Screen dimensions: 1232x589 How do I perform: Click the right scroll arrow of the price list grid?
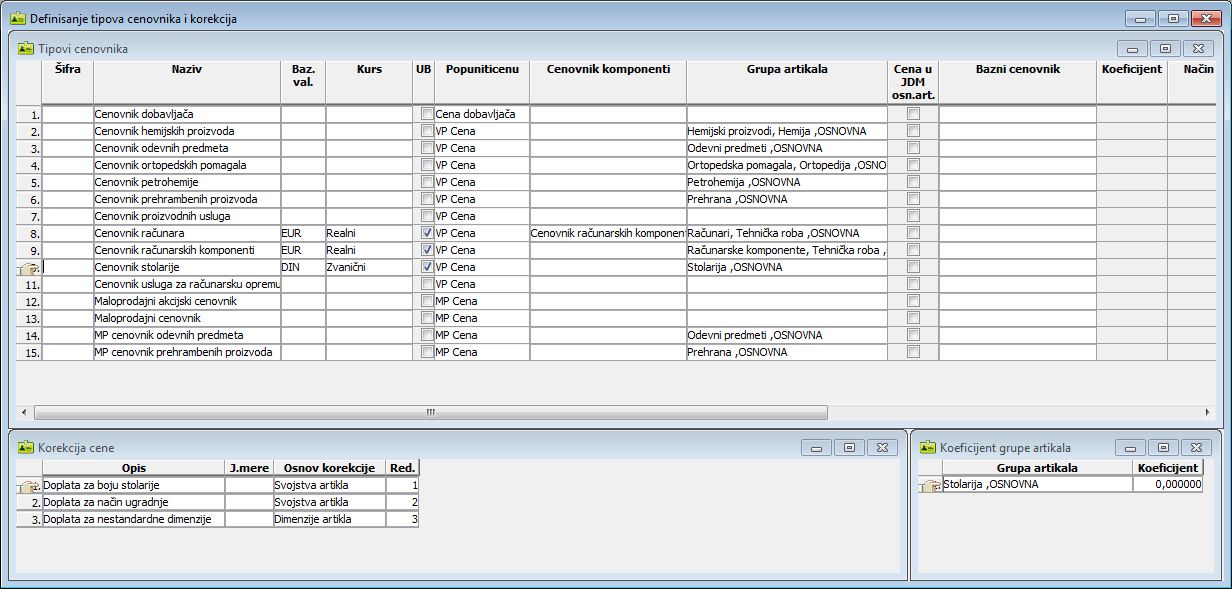point(1208,411)
